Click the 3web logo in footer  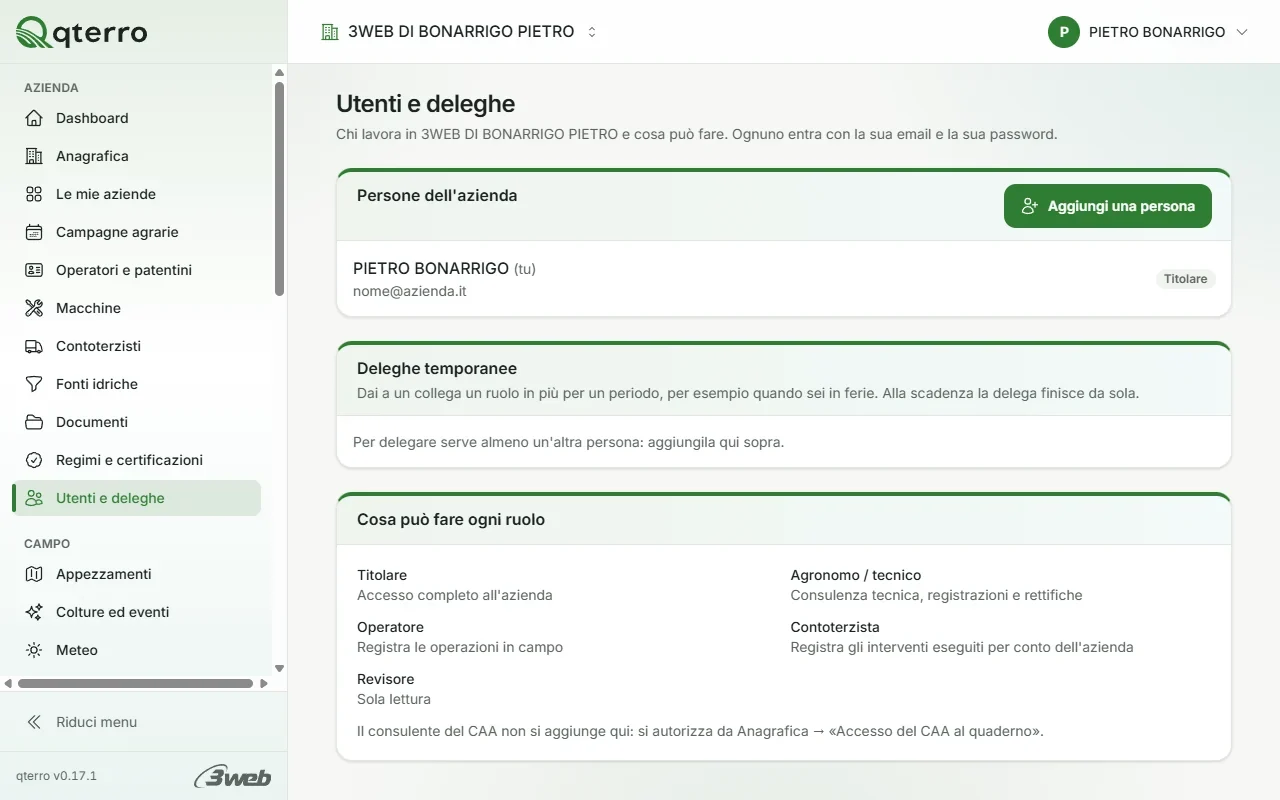(232, 776)
